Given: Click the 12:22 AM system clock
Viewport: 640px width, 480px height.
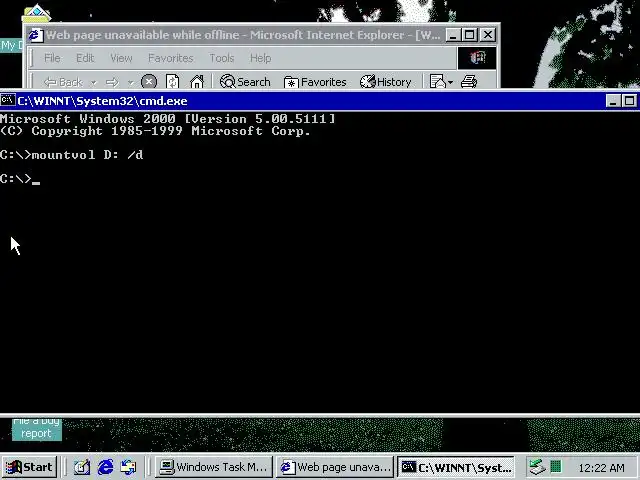Looking at the screenshot, I should 601,468.
